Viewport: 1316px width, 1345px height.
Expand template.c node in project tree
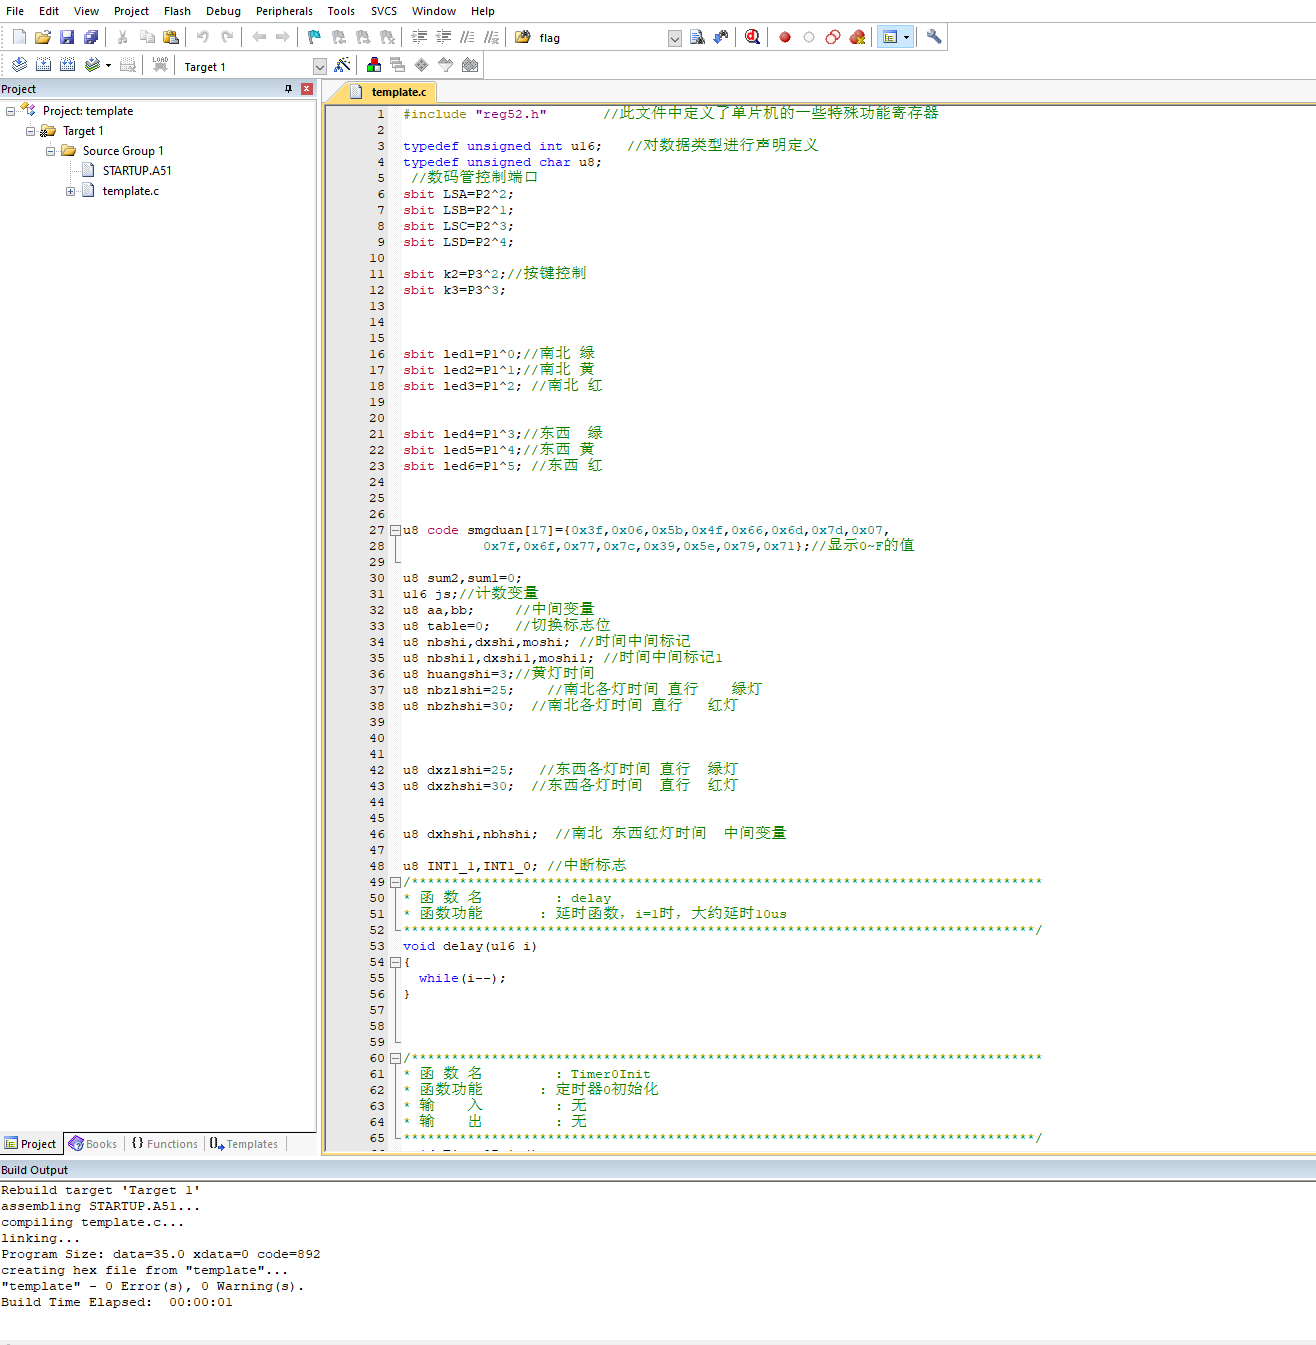tap(70, 191)
